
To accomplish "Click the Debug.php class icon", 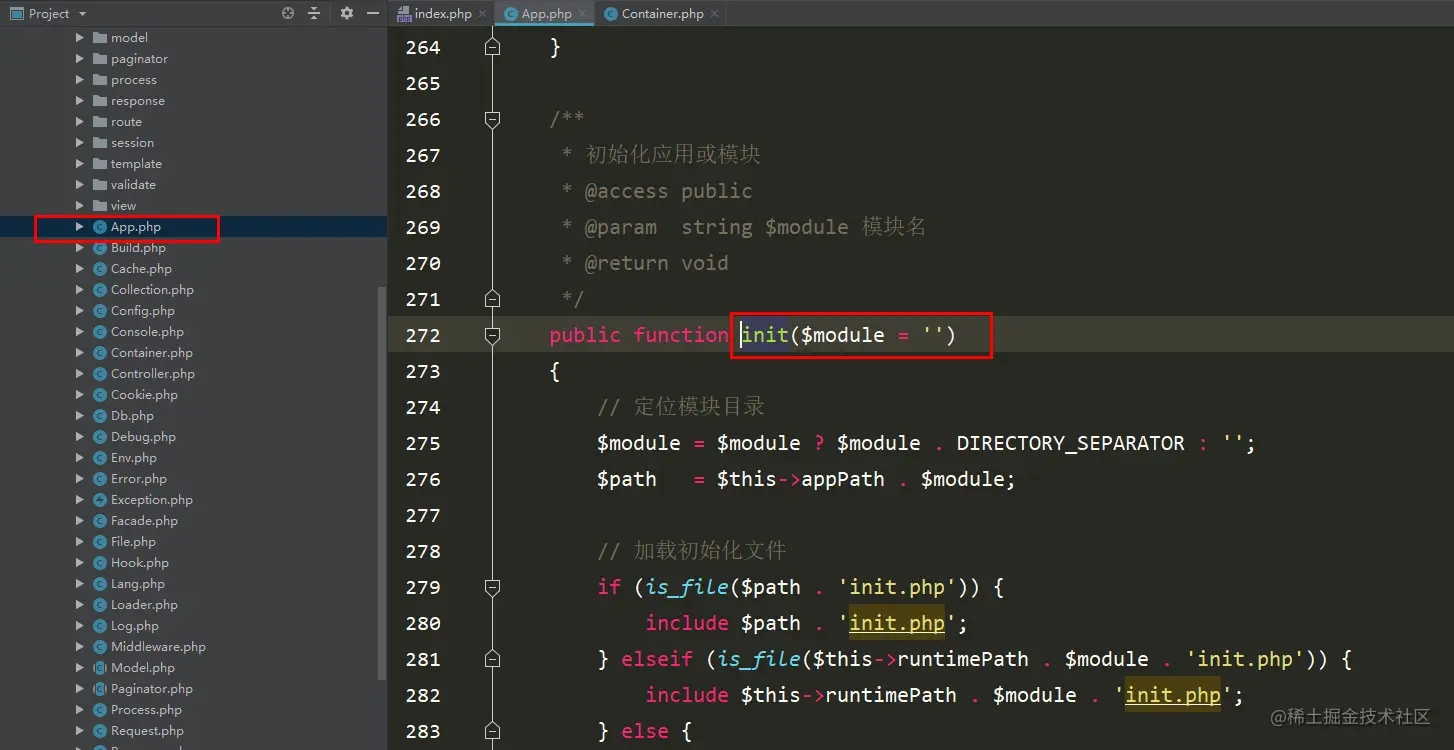I will click(x=100, y=437).
